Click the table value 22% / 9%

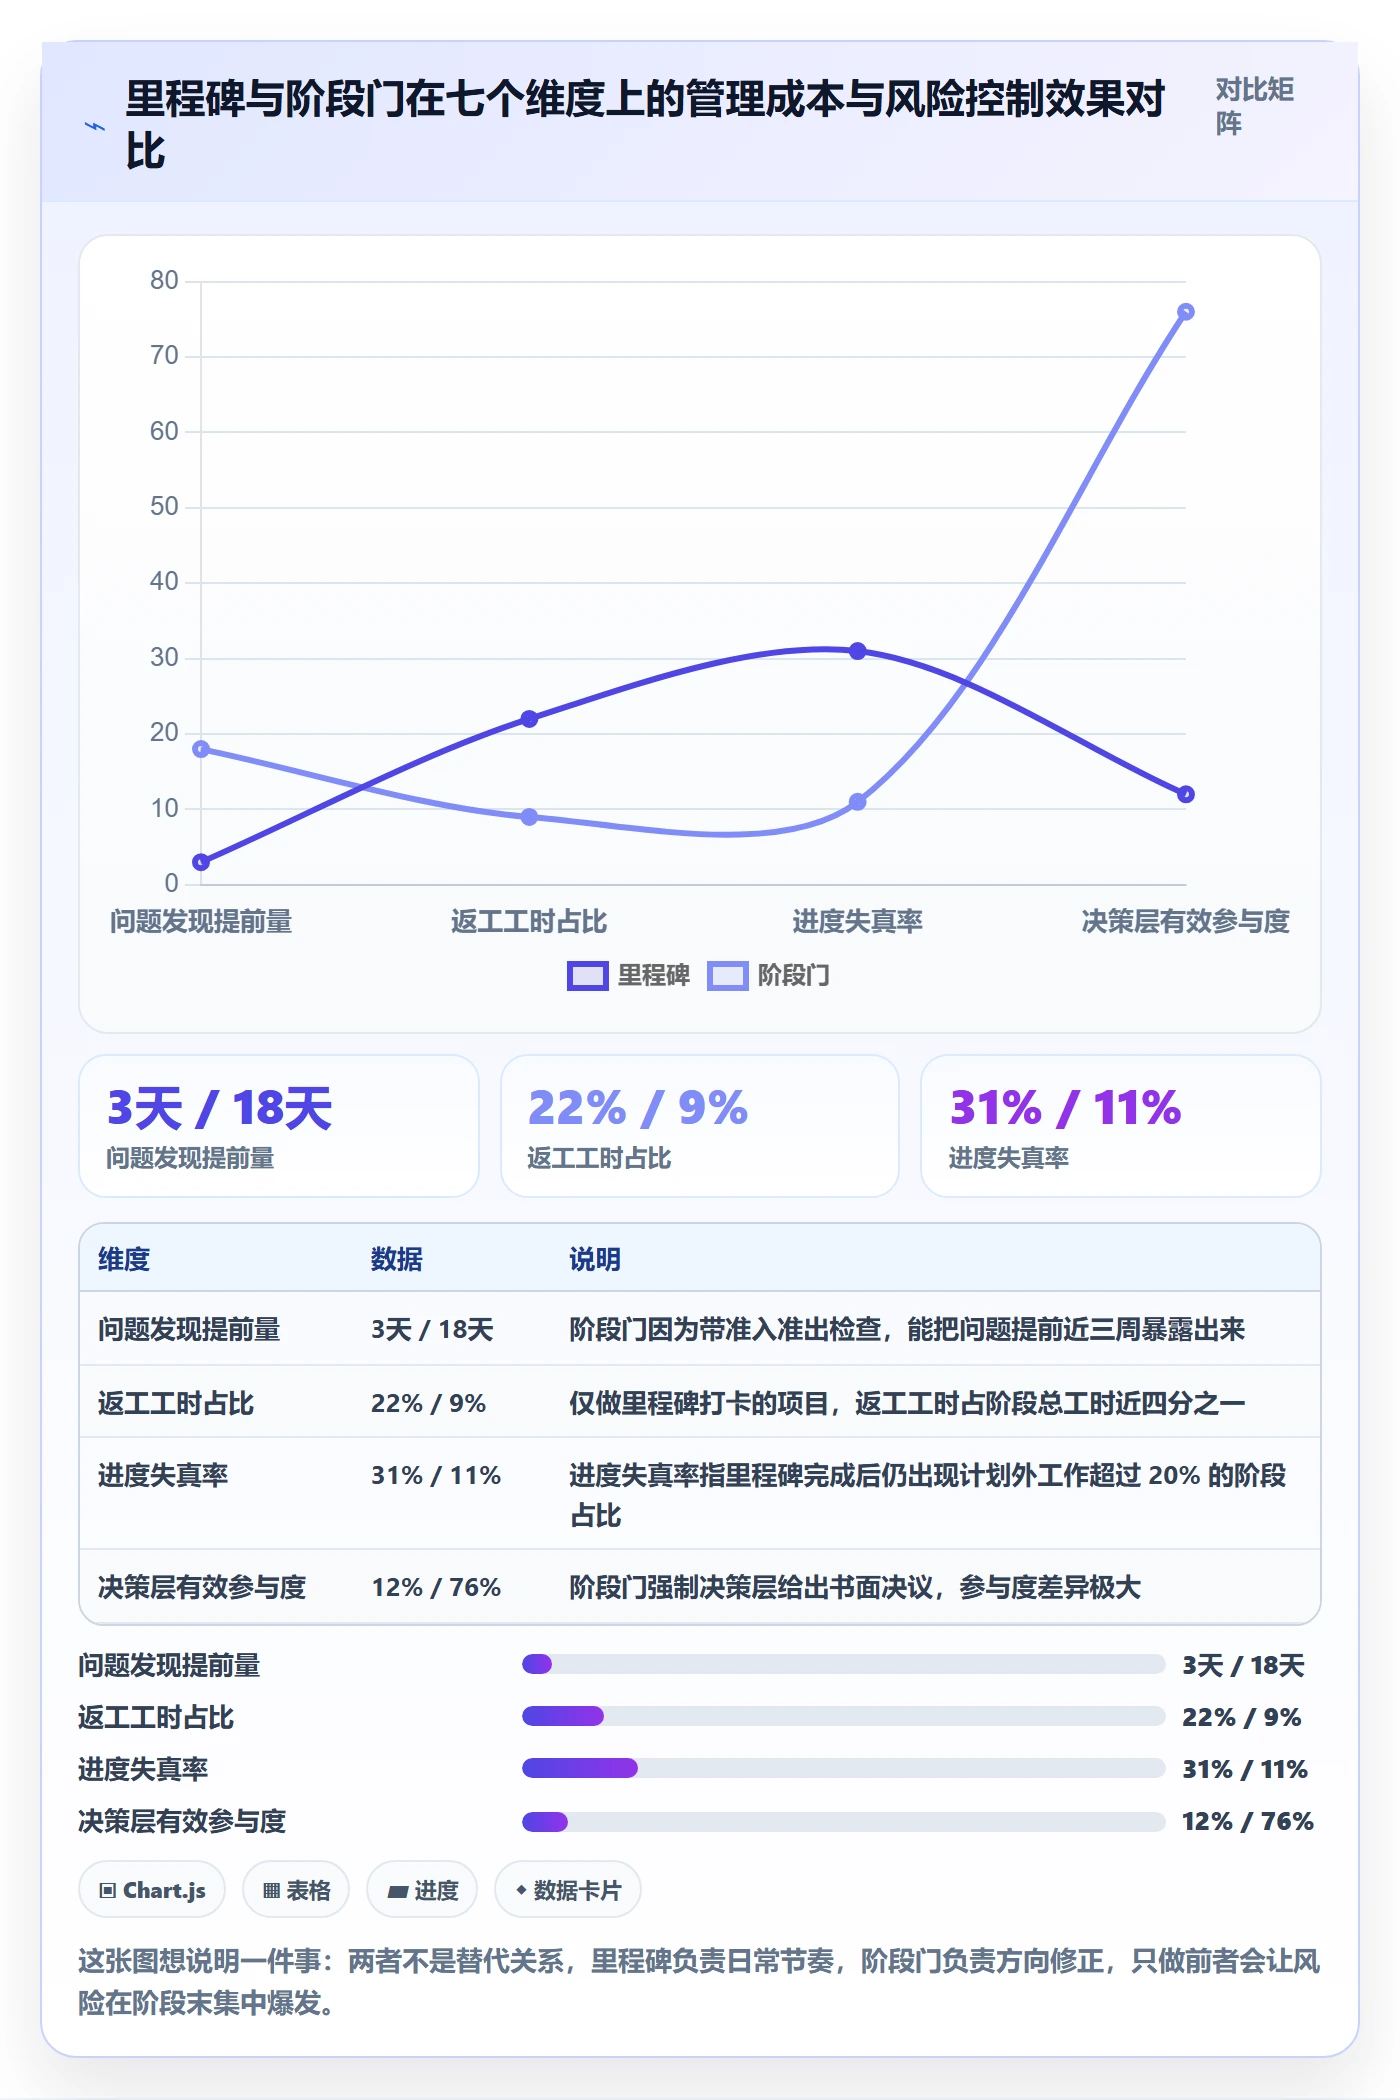click(x=428, y=1403)
